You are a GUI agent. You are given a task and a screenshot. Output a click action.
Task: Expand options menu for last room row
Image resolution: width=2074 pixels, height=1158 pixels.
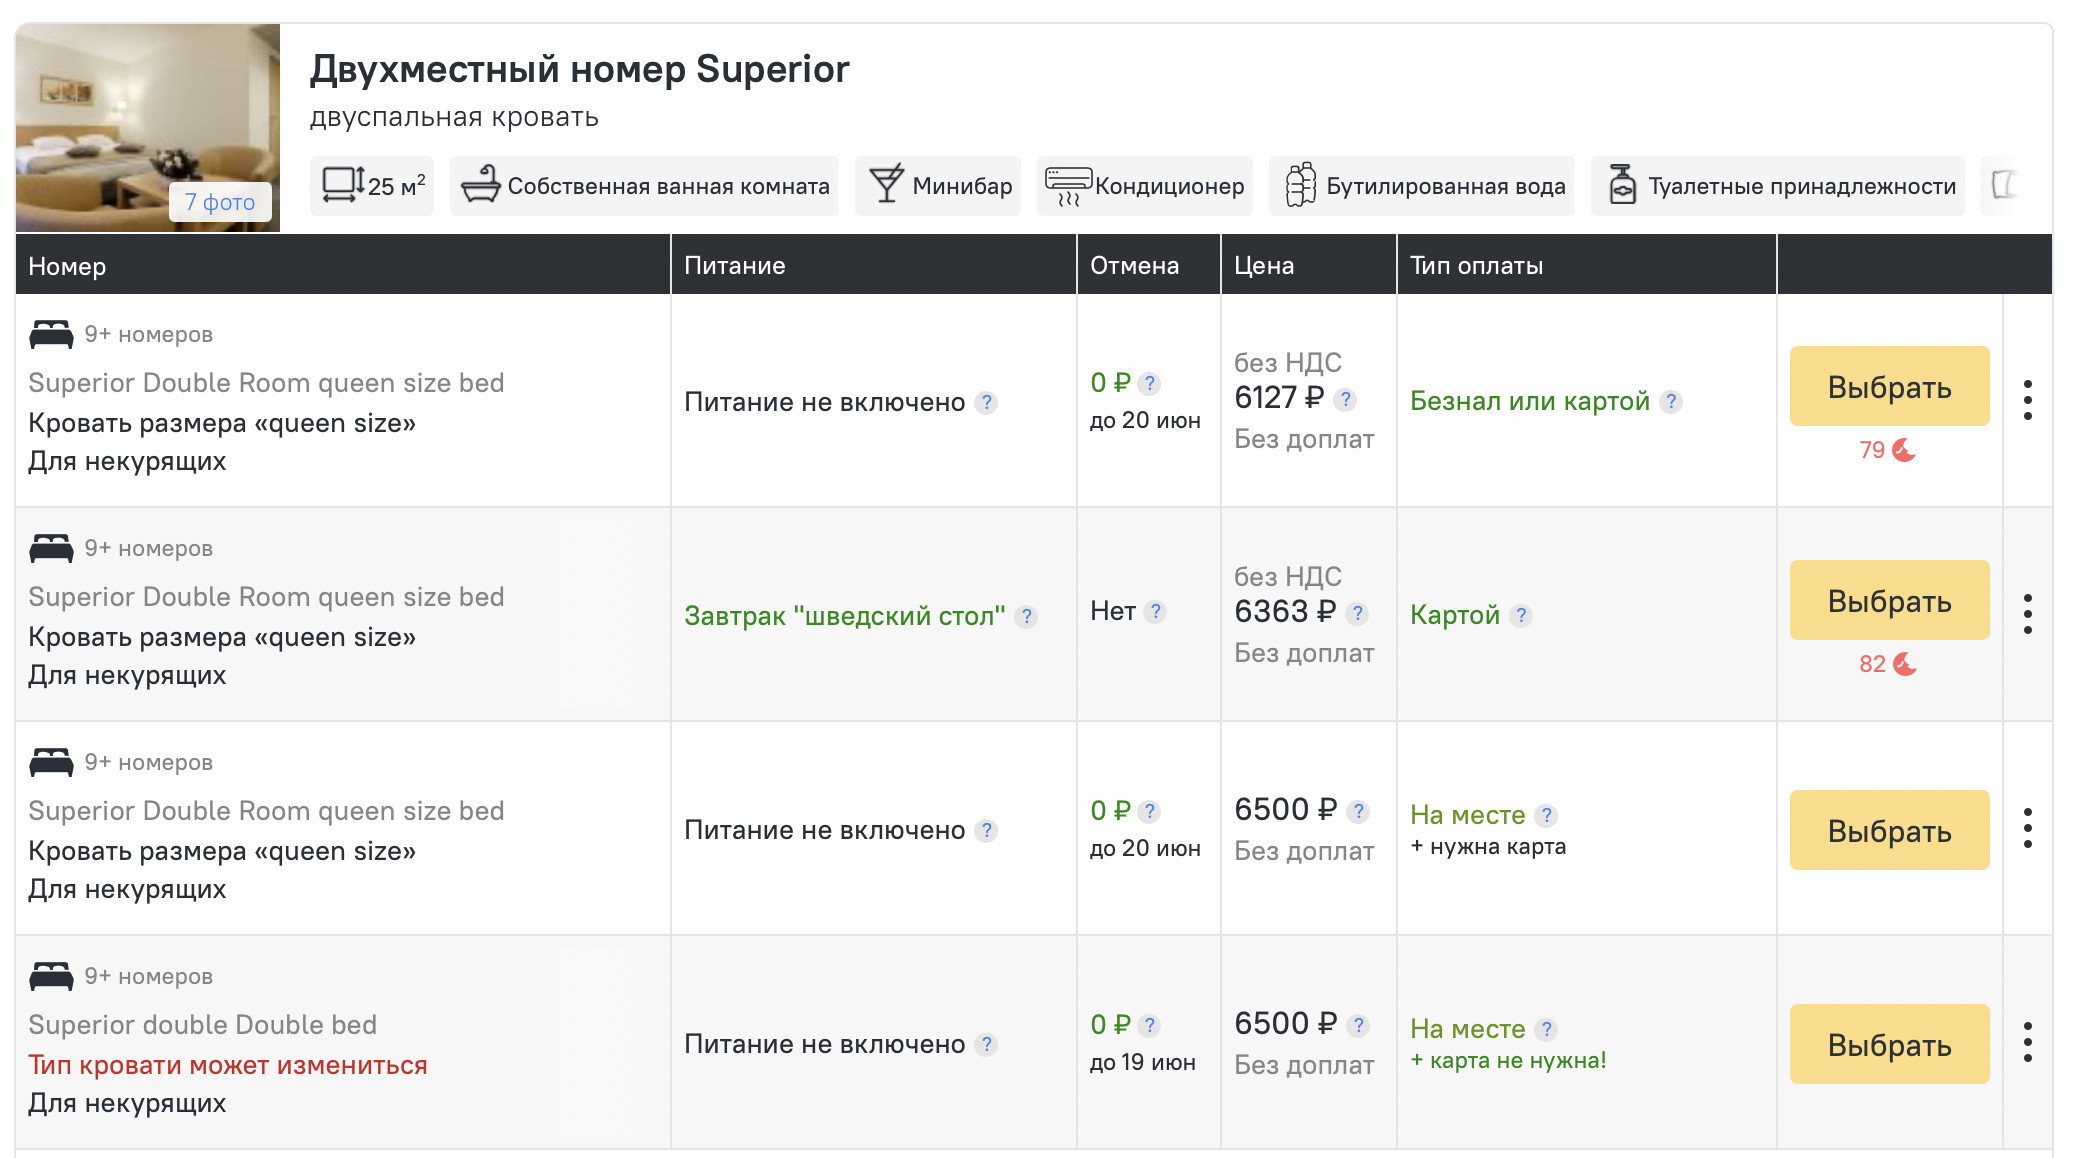2027,1042
